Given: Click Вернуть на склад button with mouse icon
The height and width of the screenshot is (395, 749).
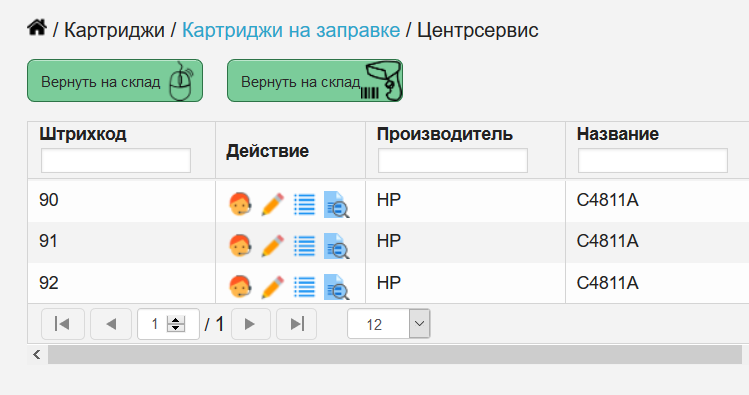Looking at the screenshot, I should tap(115, 81).
